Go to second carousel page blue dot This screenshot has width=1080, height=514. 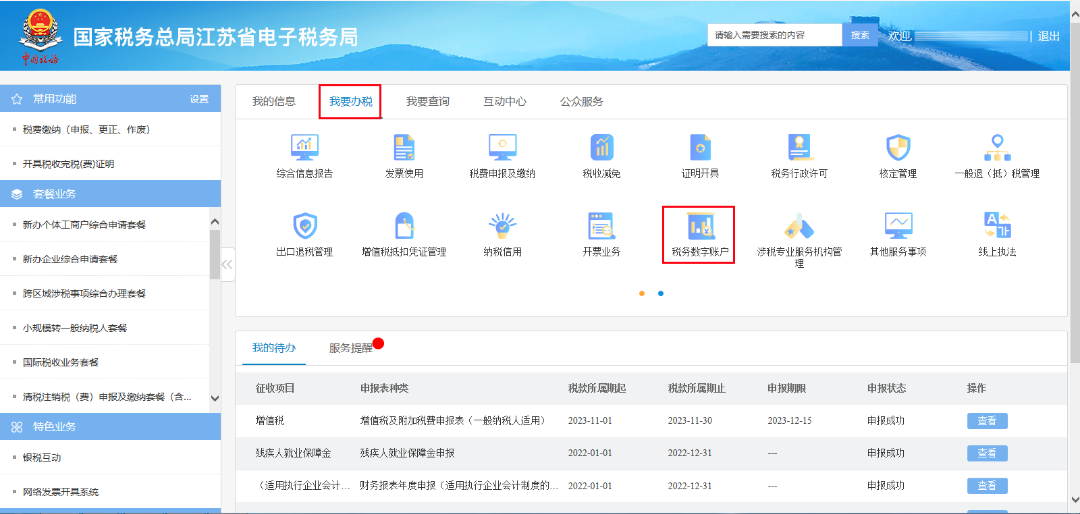point(661,294)
